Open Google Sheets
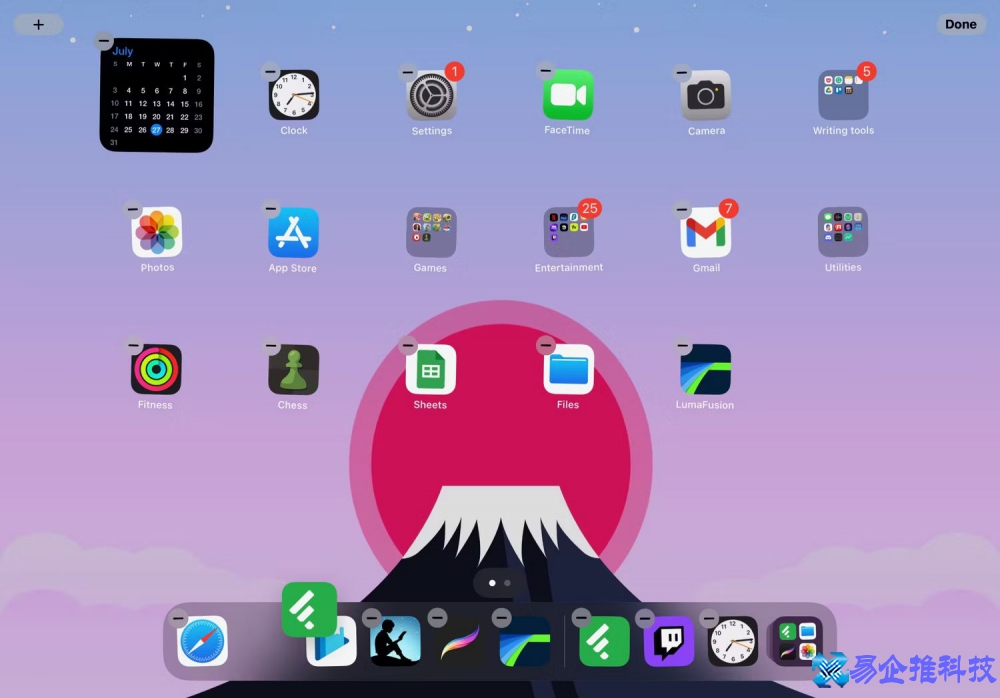The image size is (1000, 698). point(430,370)
